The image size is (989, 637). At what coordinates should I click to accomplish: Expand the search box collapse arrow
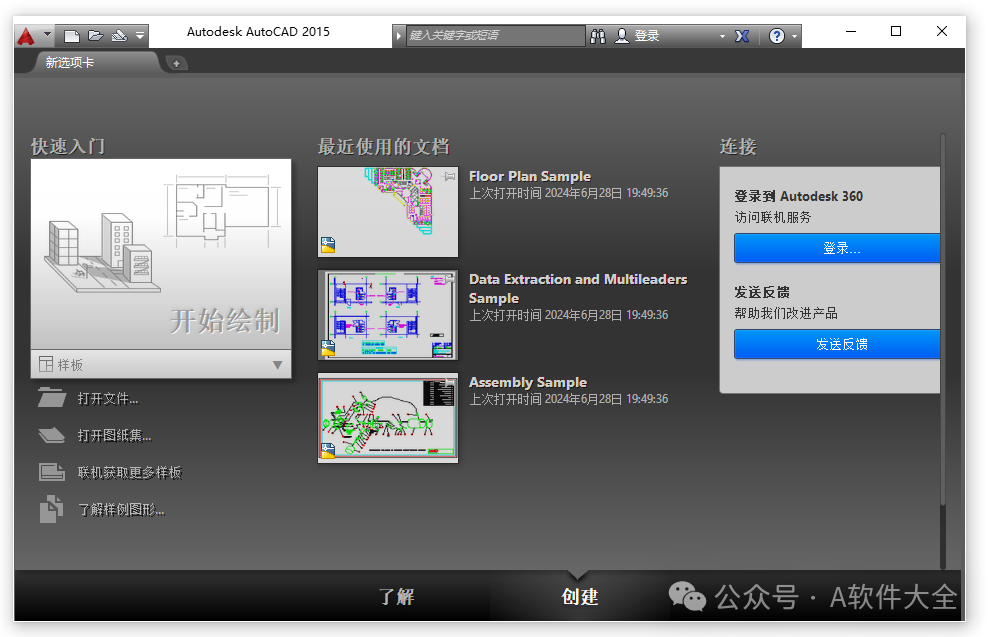pos(399,36)
